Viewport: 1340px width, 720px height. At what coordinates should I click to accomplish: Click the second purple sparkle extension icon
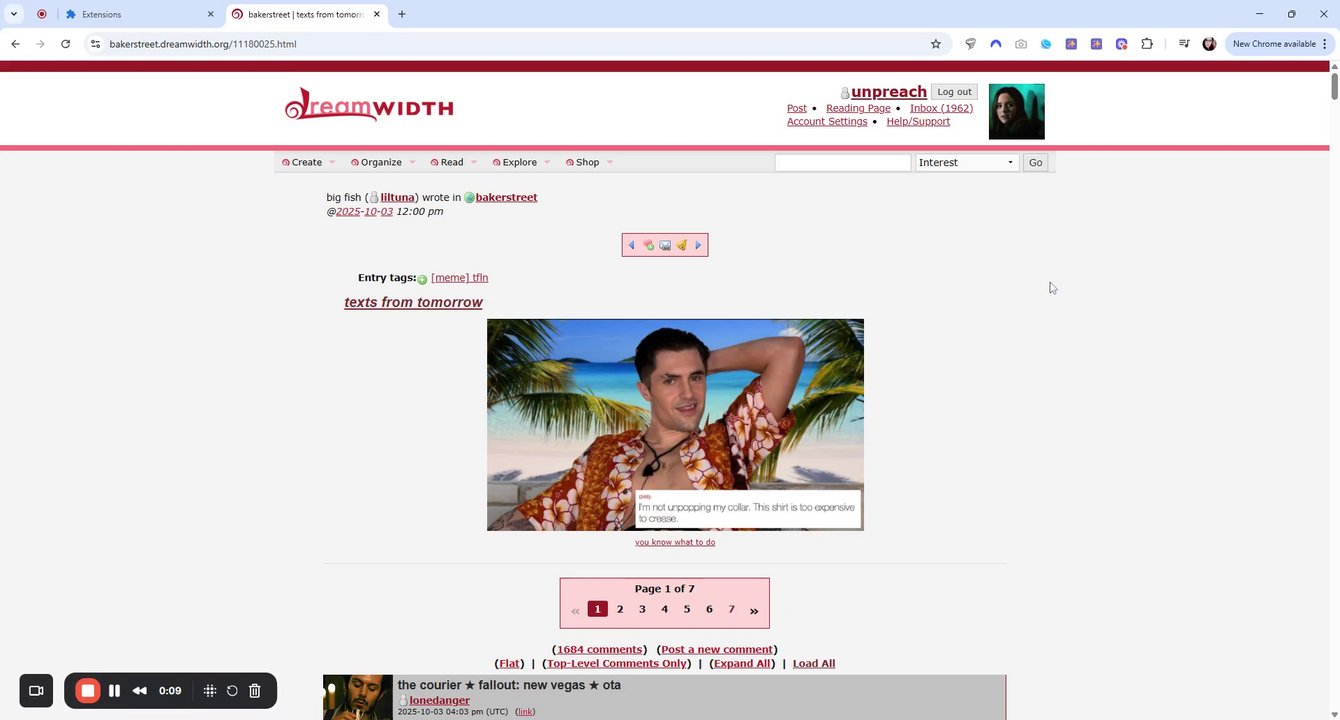[x=1096, y=44]
